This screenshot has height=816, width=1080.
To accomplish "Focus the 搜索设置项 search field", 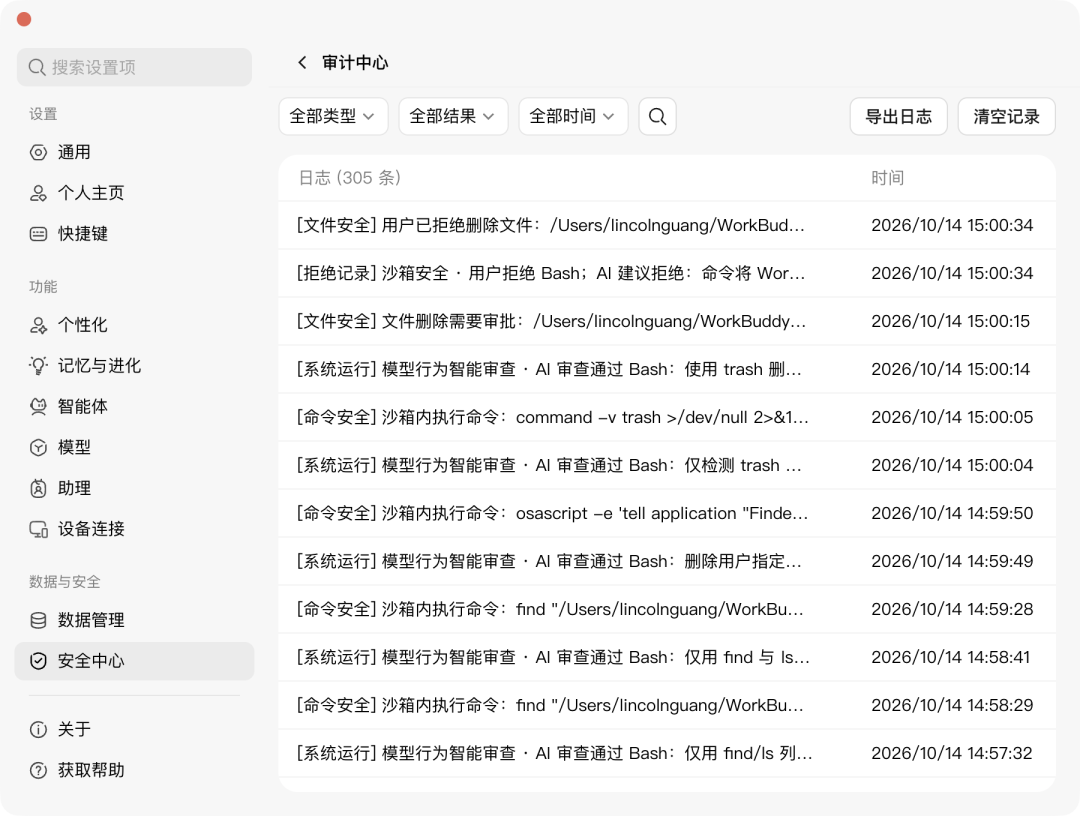I will 134,67.
